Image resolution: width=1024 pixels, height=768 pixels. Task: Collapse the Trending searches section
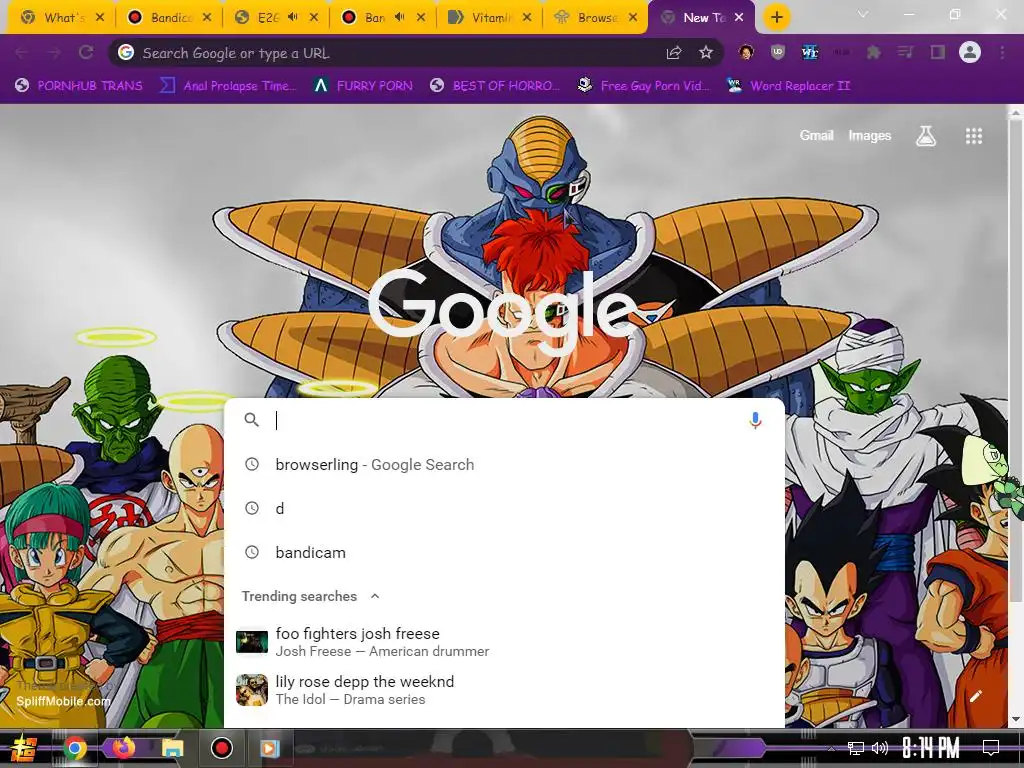click(x=375, y=596)
